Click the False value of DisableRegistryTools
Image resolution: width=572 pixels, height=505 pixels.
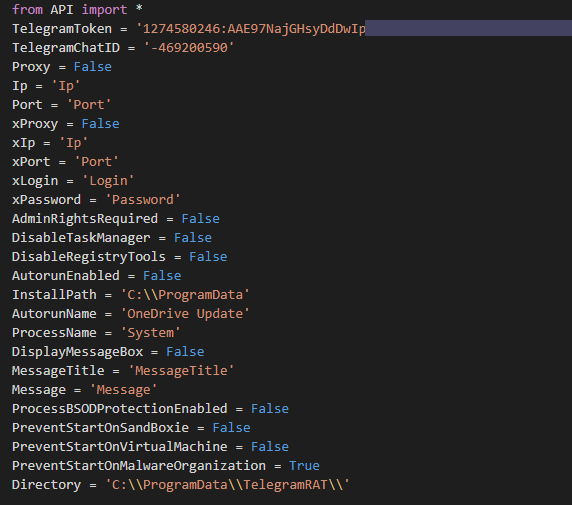pos(208,257)
